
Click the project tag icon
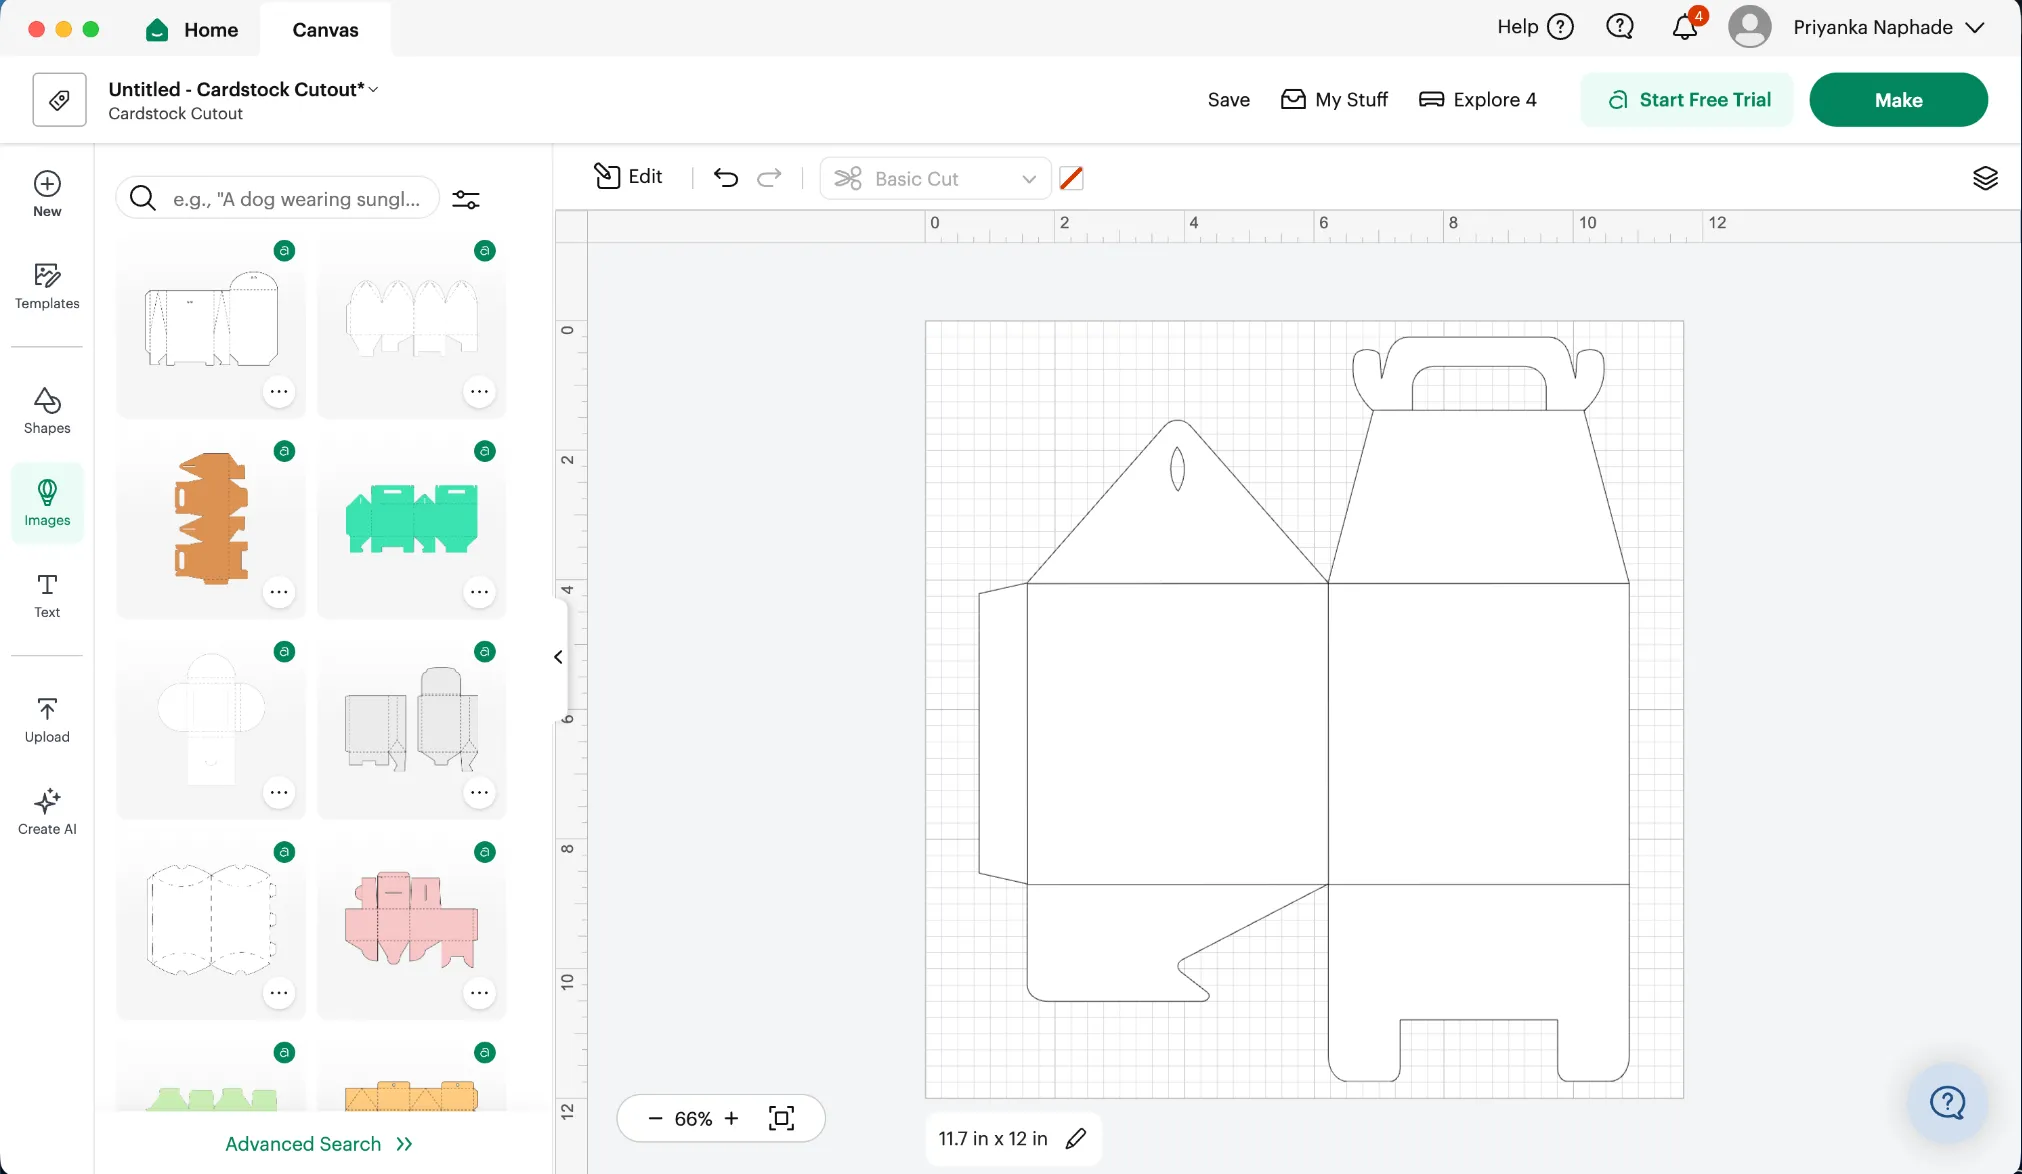point(59,99)
